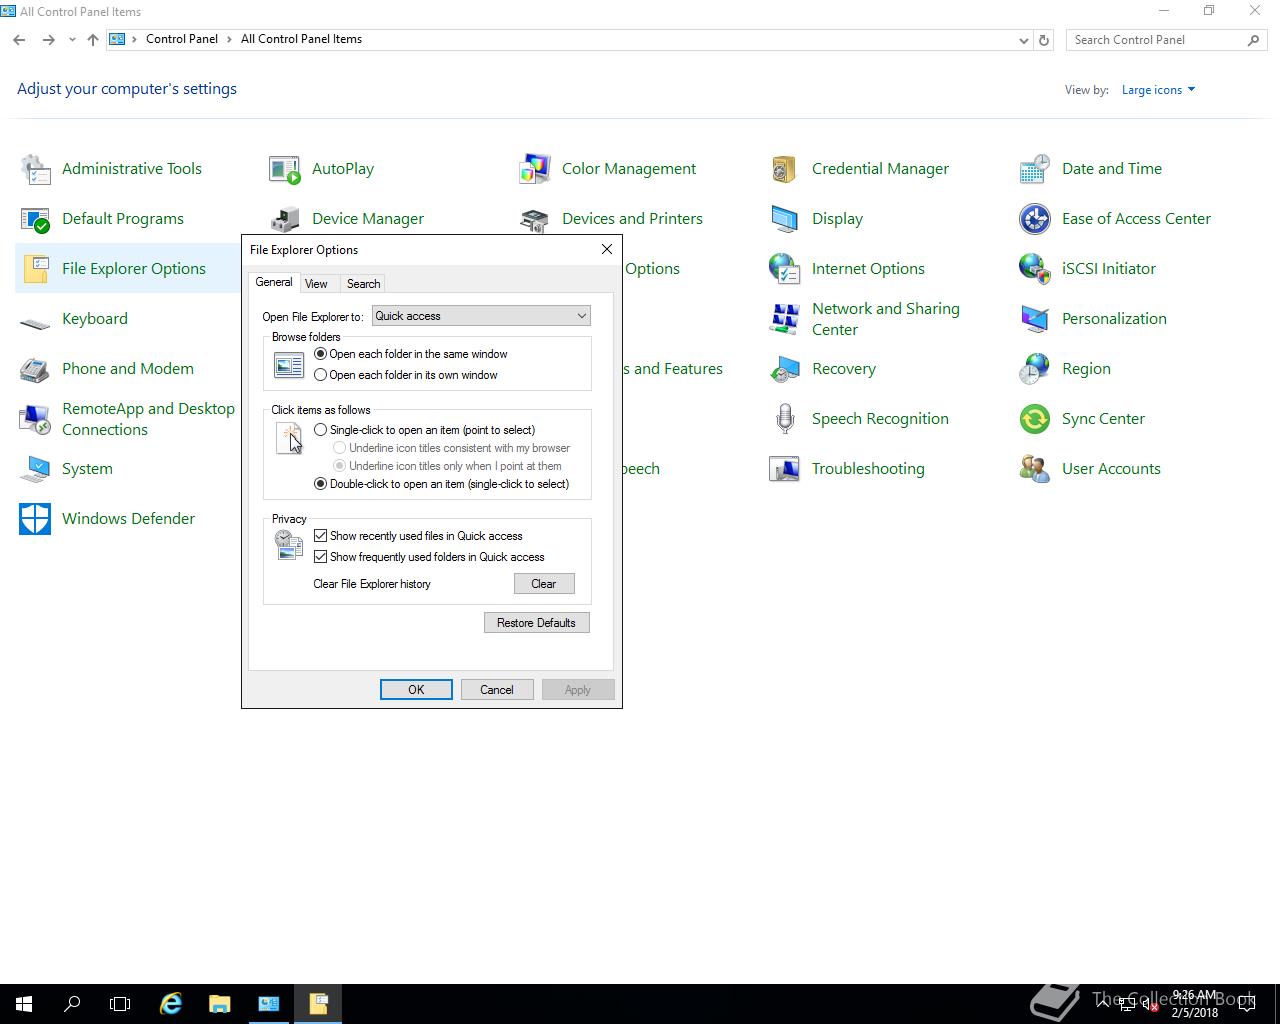Click the 'Control Panel' breadcrumb link
Image resolution: width=1280 pixels, height=1024 pixels.
pyautogui.click(x=182, y=39)
